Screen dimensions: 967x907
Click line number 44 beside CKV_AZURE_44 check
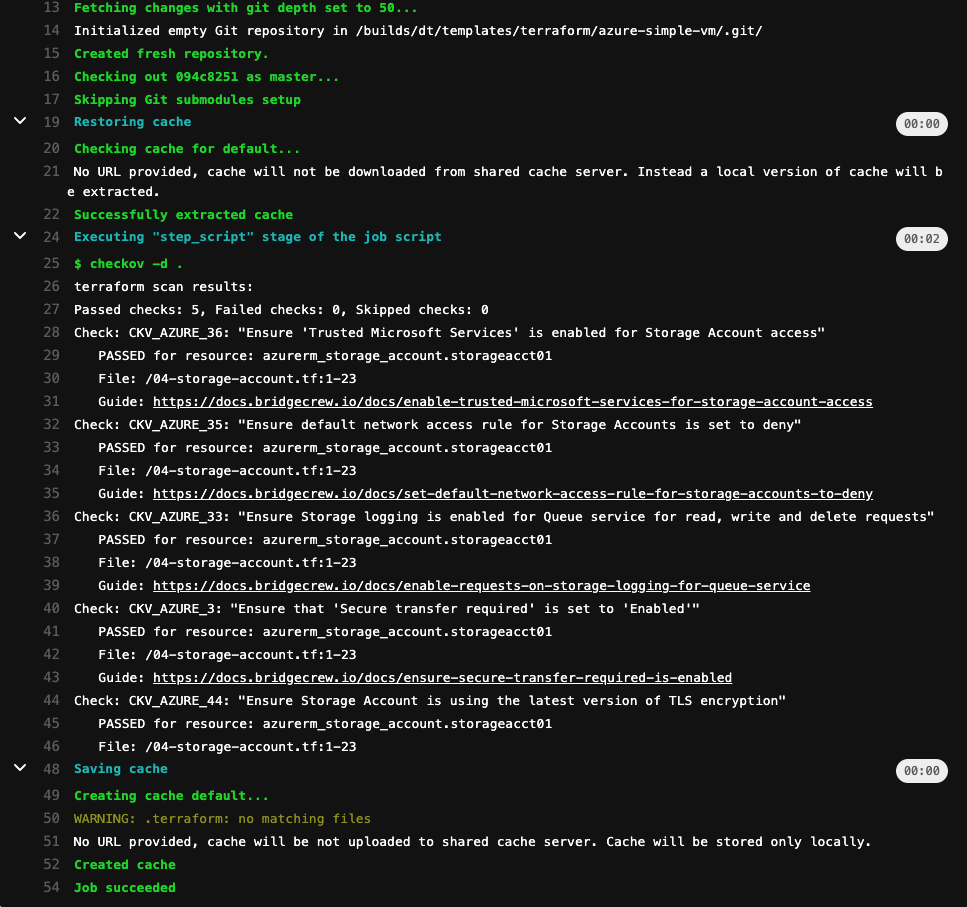52,701
